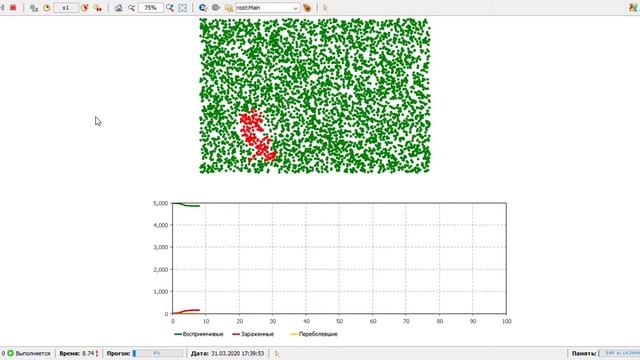Click the red infected curve on chart
Viewport: 640px width, 360px height.
click(186, 311)
